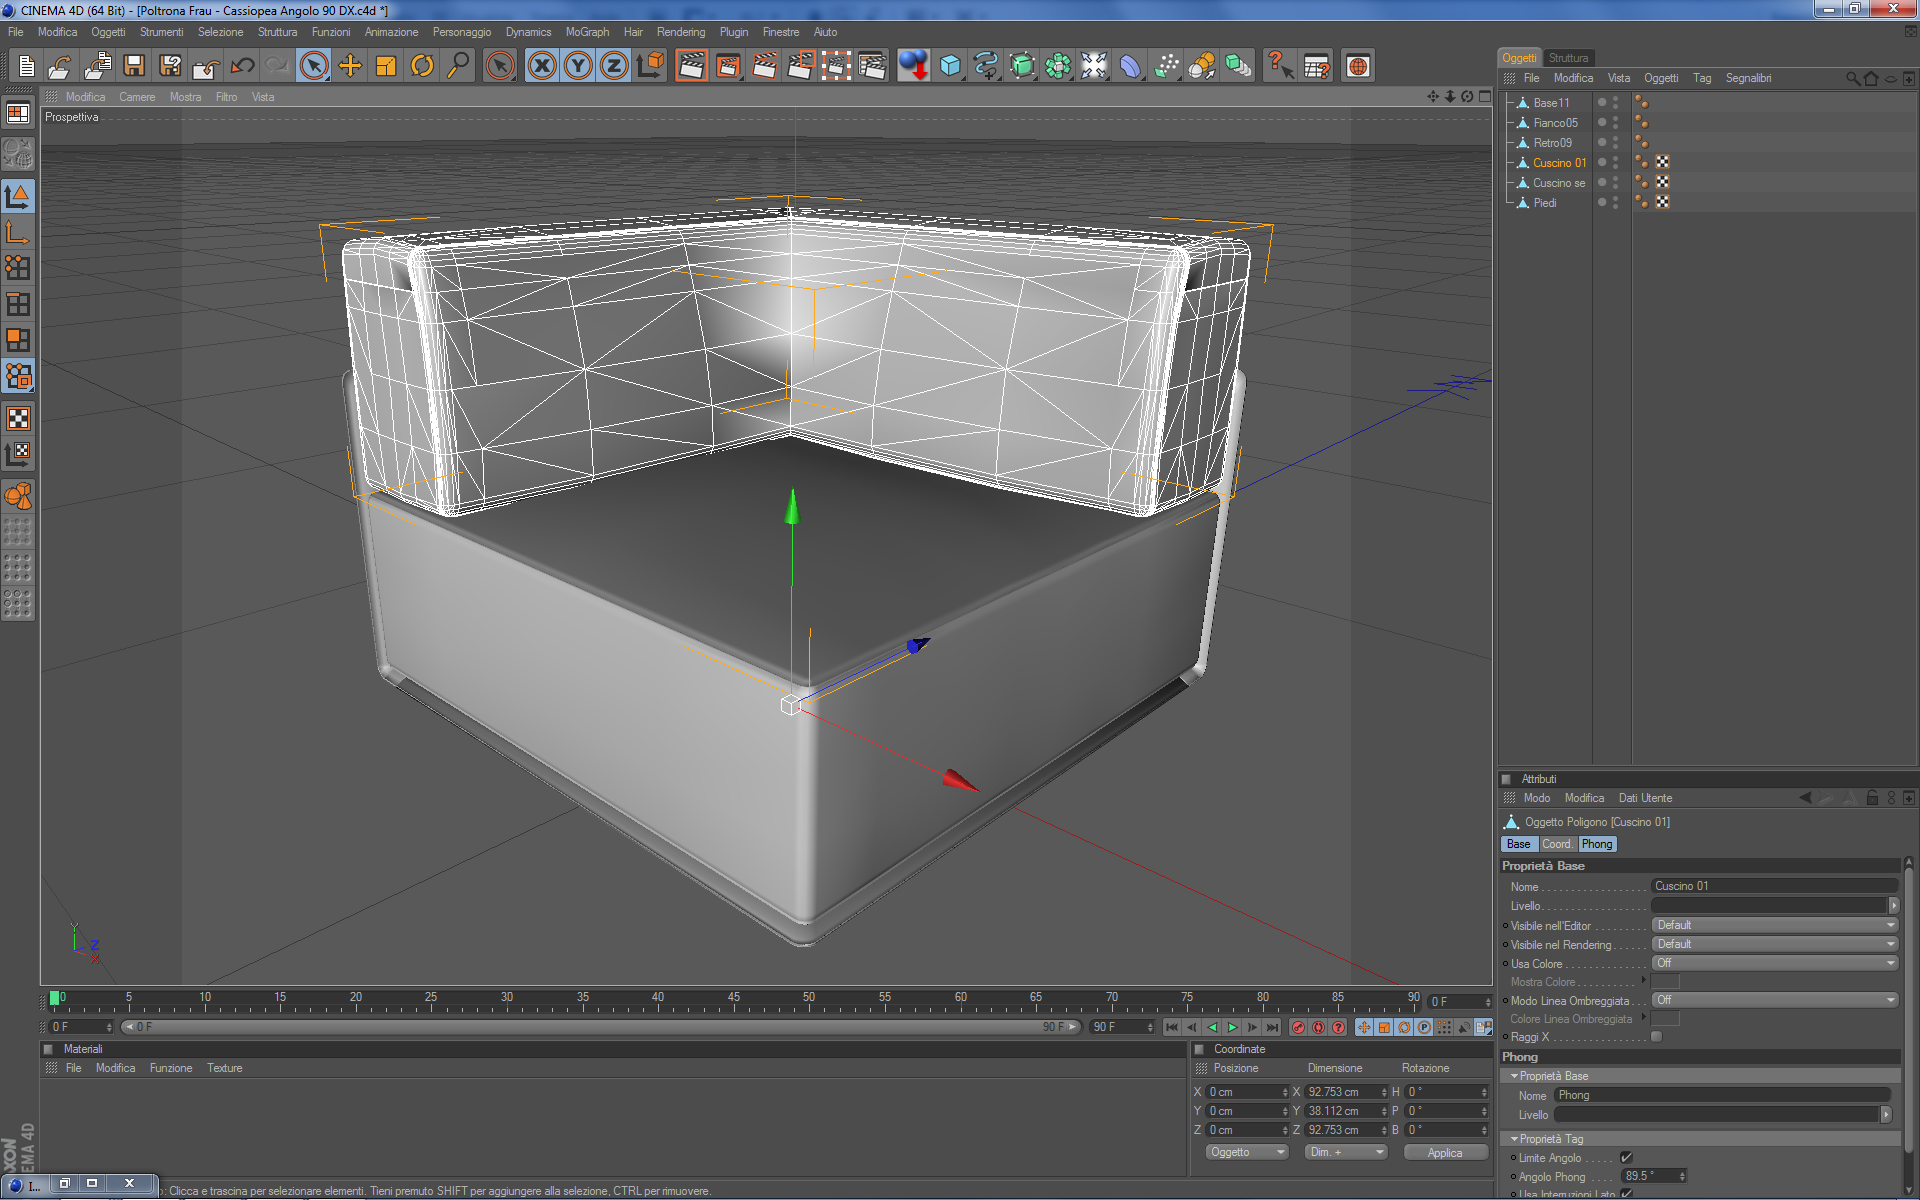Open the MoGraph menu
This screenshot has width=1920, height=1200.
[x=587, y=32]
